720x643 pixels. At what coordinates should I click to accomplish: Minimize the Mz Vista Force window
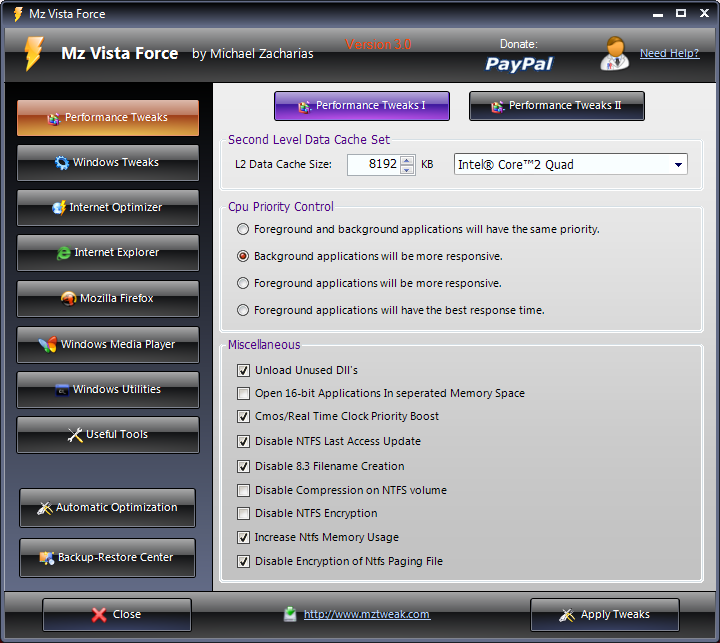pos(658,14)
